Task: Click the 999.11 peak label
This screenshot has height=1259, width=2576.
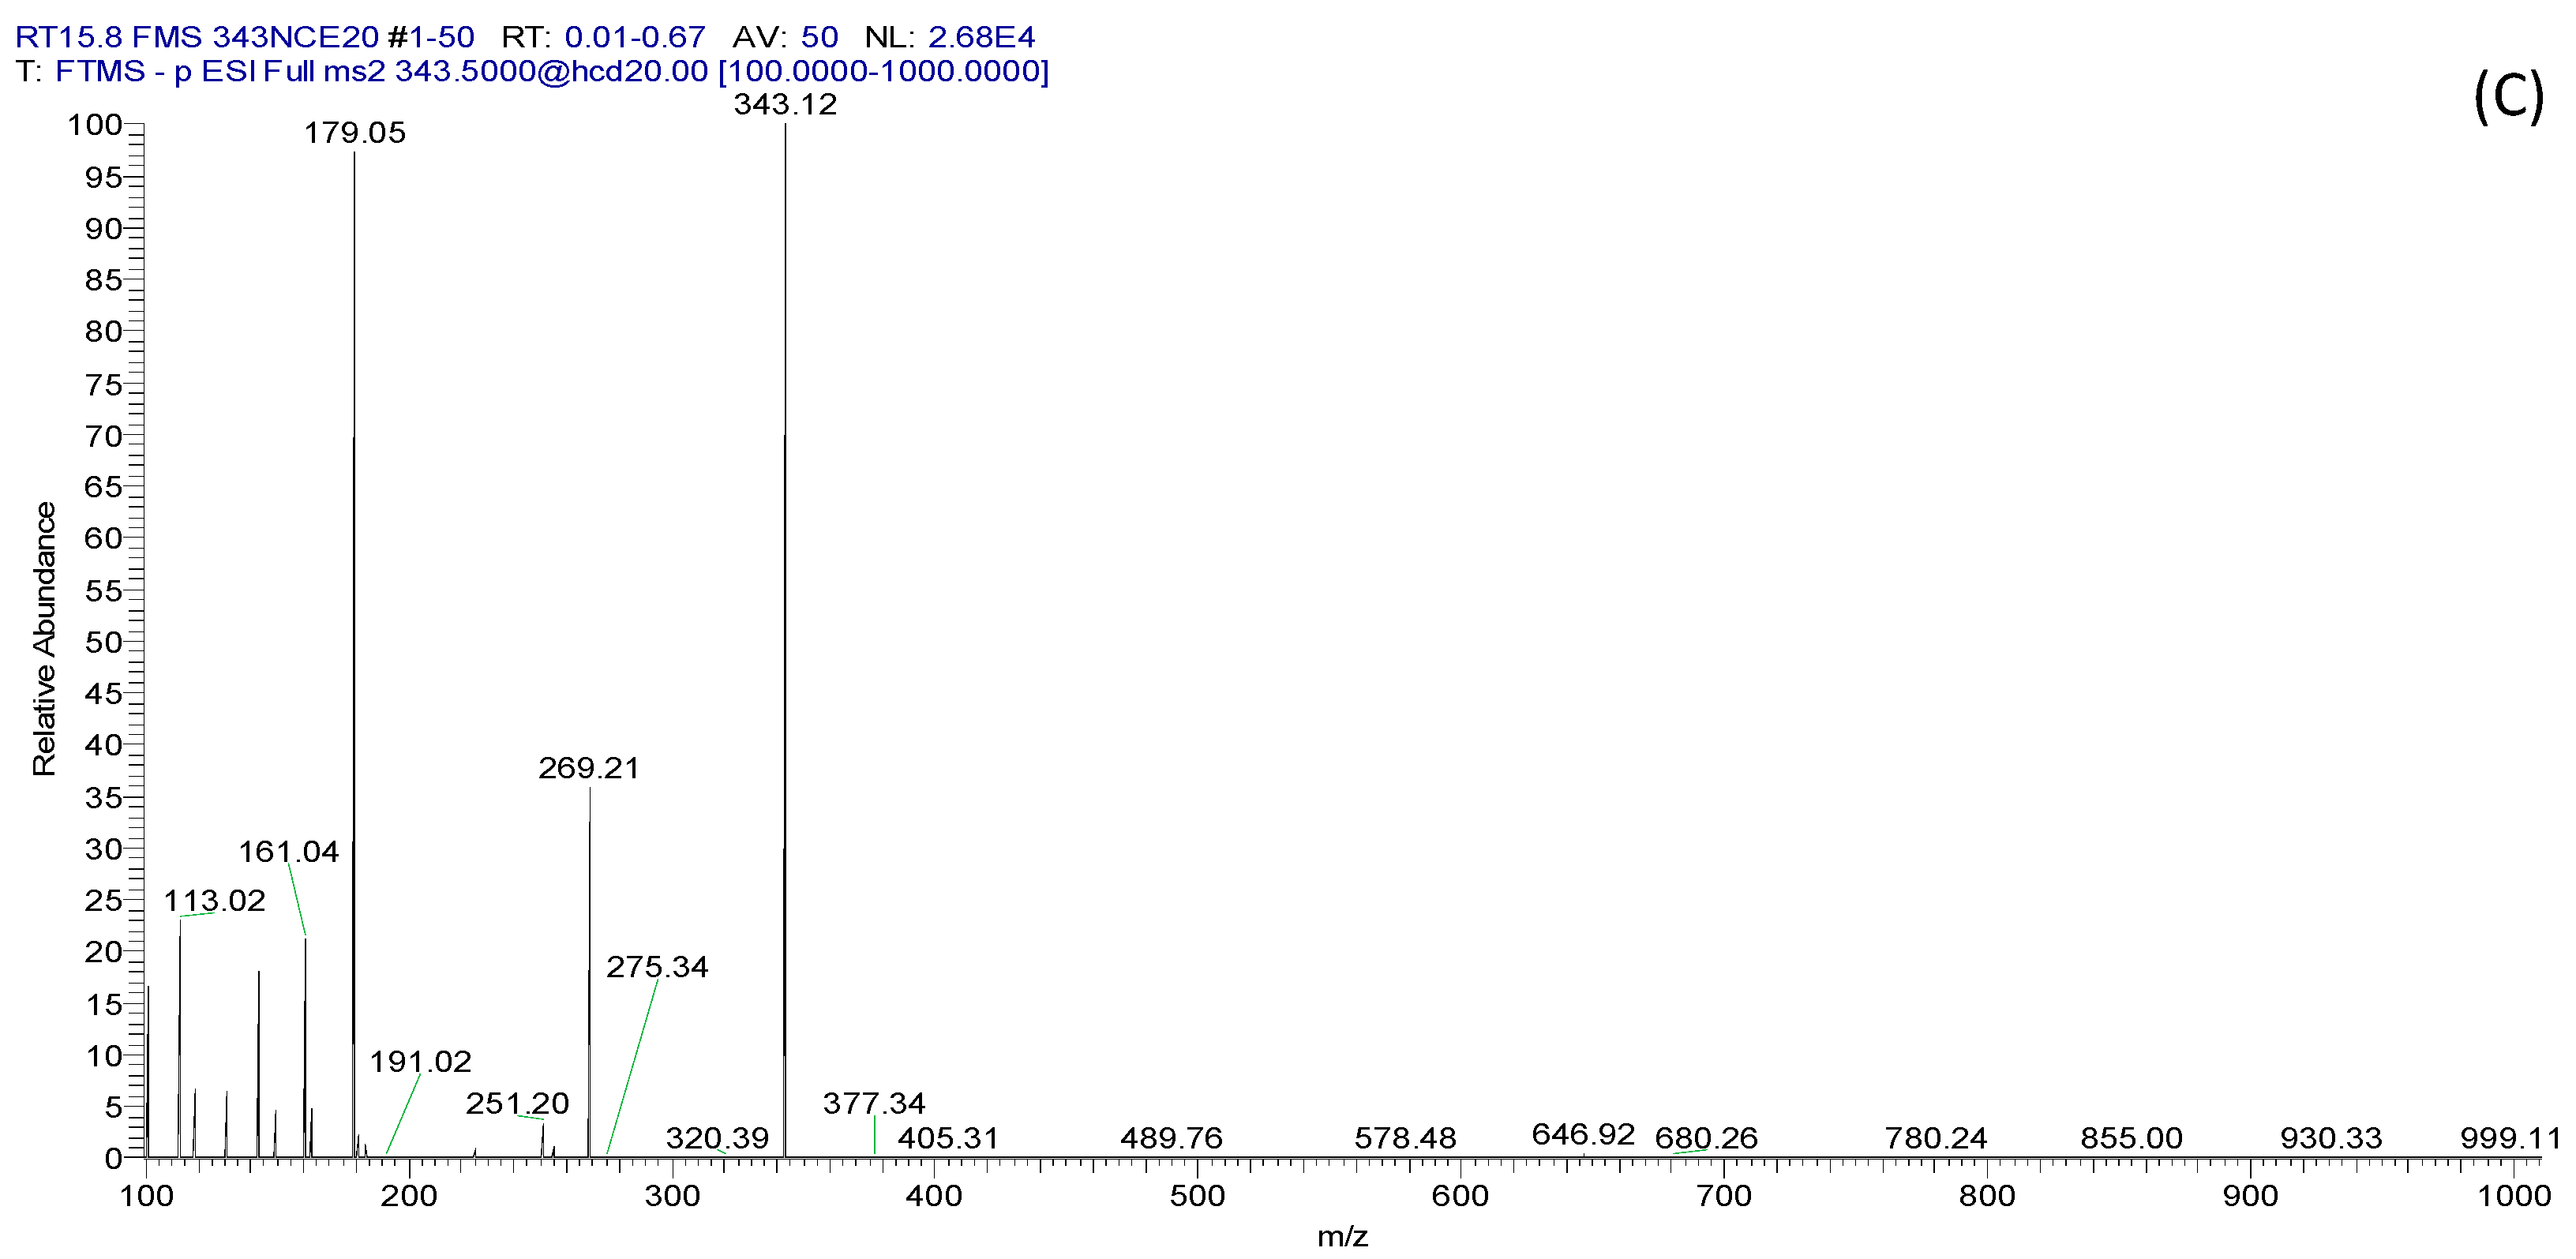Action: pyautogui.click(x=2509, y=1138)
